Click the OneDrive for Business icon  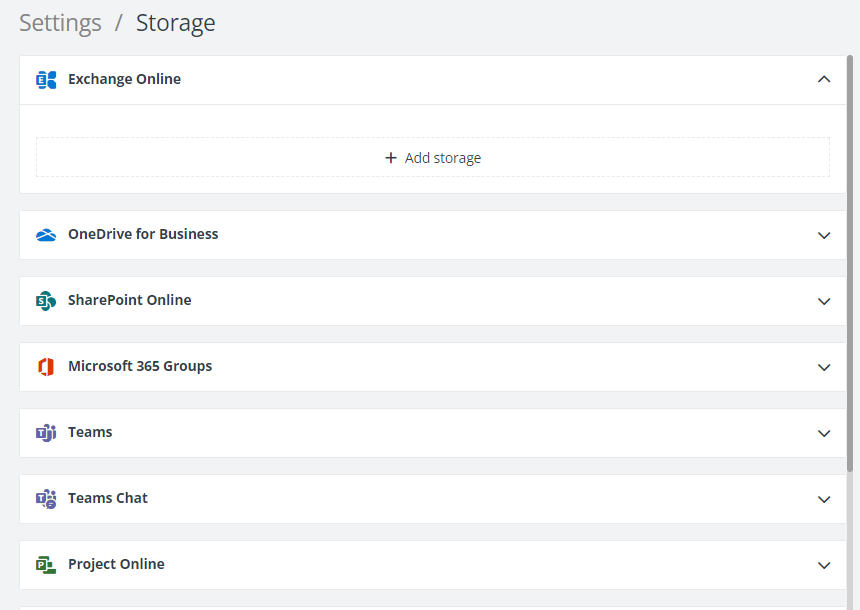[45, 234]
